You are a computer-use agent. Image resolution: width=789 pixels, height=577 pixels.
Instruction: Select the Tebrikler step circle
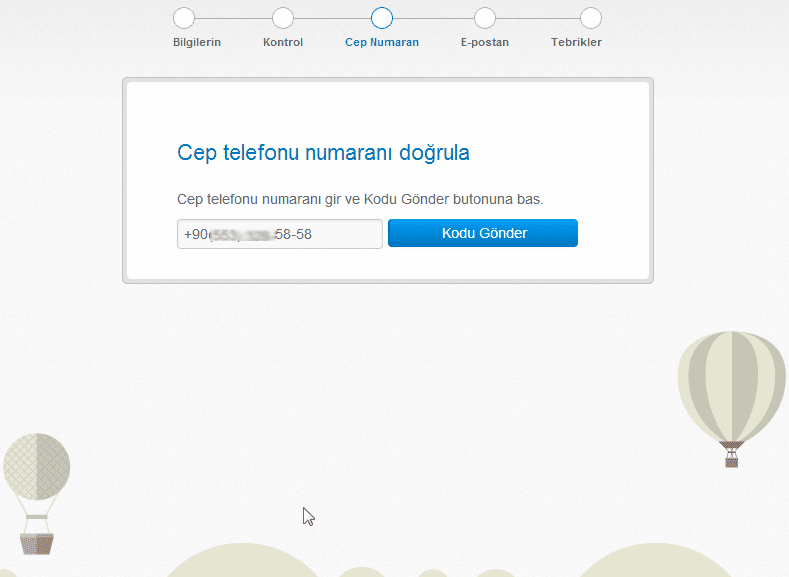tap(591, 18)
